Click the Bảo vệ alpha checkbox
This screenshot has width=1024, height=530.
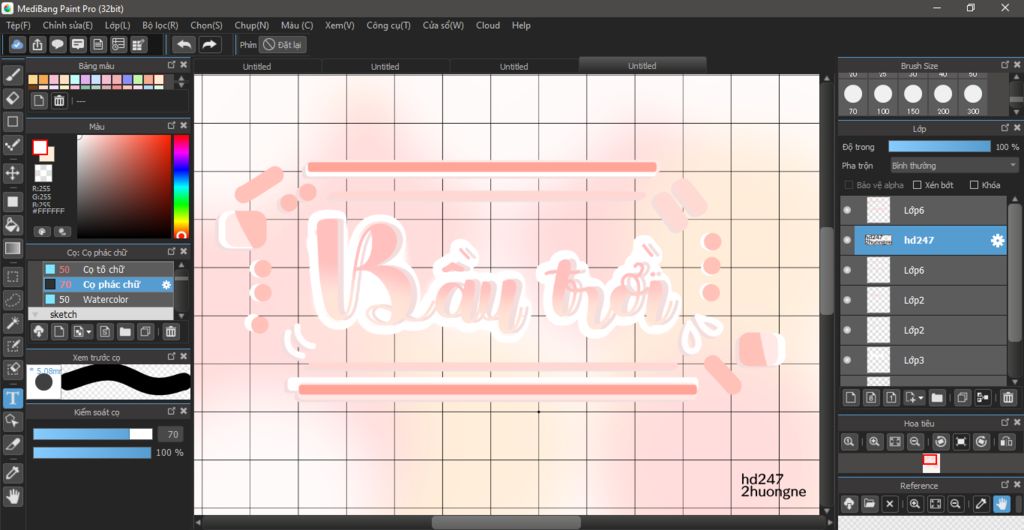click(849, 185)
